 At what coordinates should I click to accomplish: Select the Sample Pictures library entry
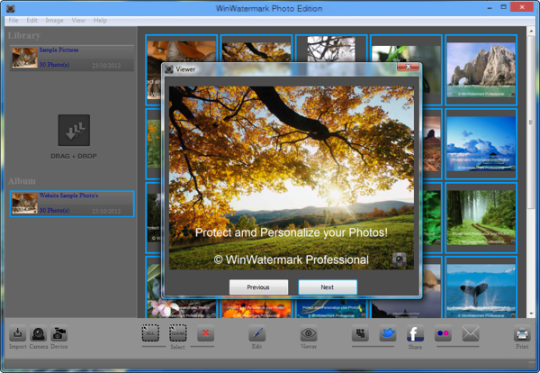pos(72,58)
